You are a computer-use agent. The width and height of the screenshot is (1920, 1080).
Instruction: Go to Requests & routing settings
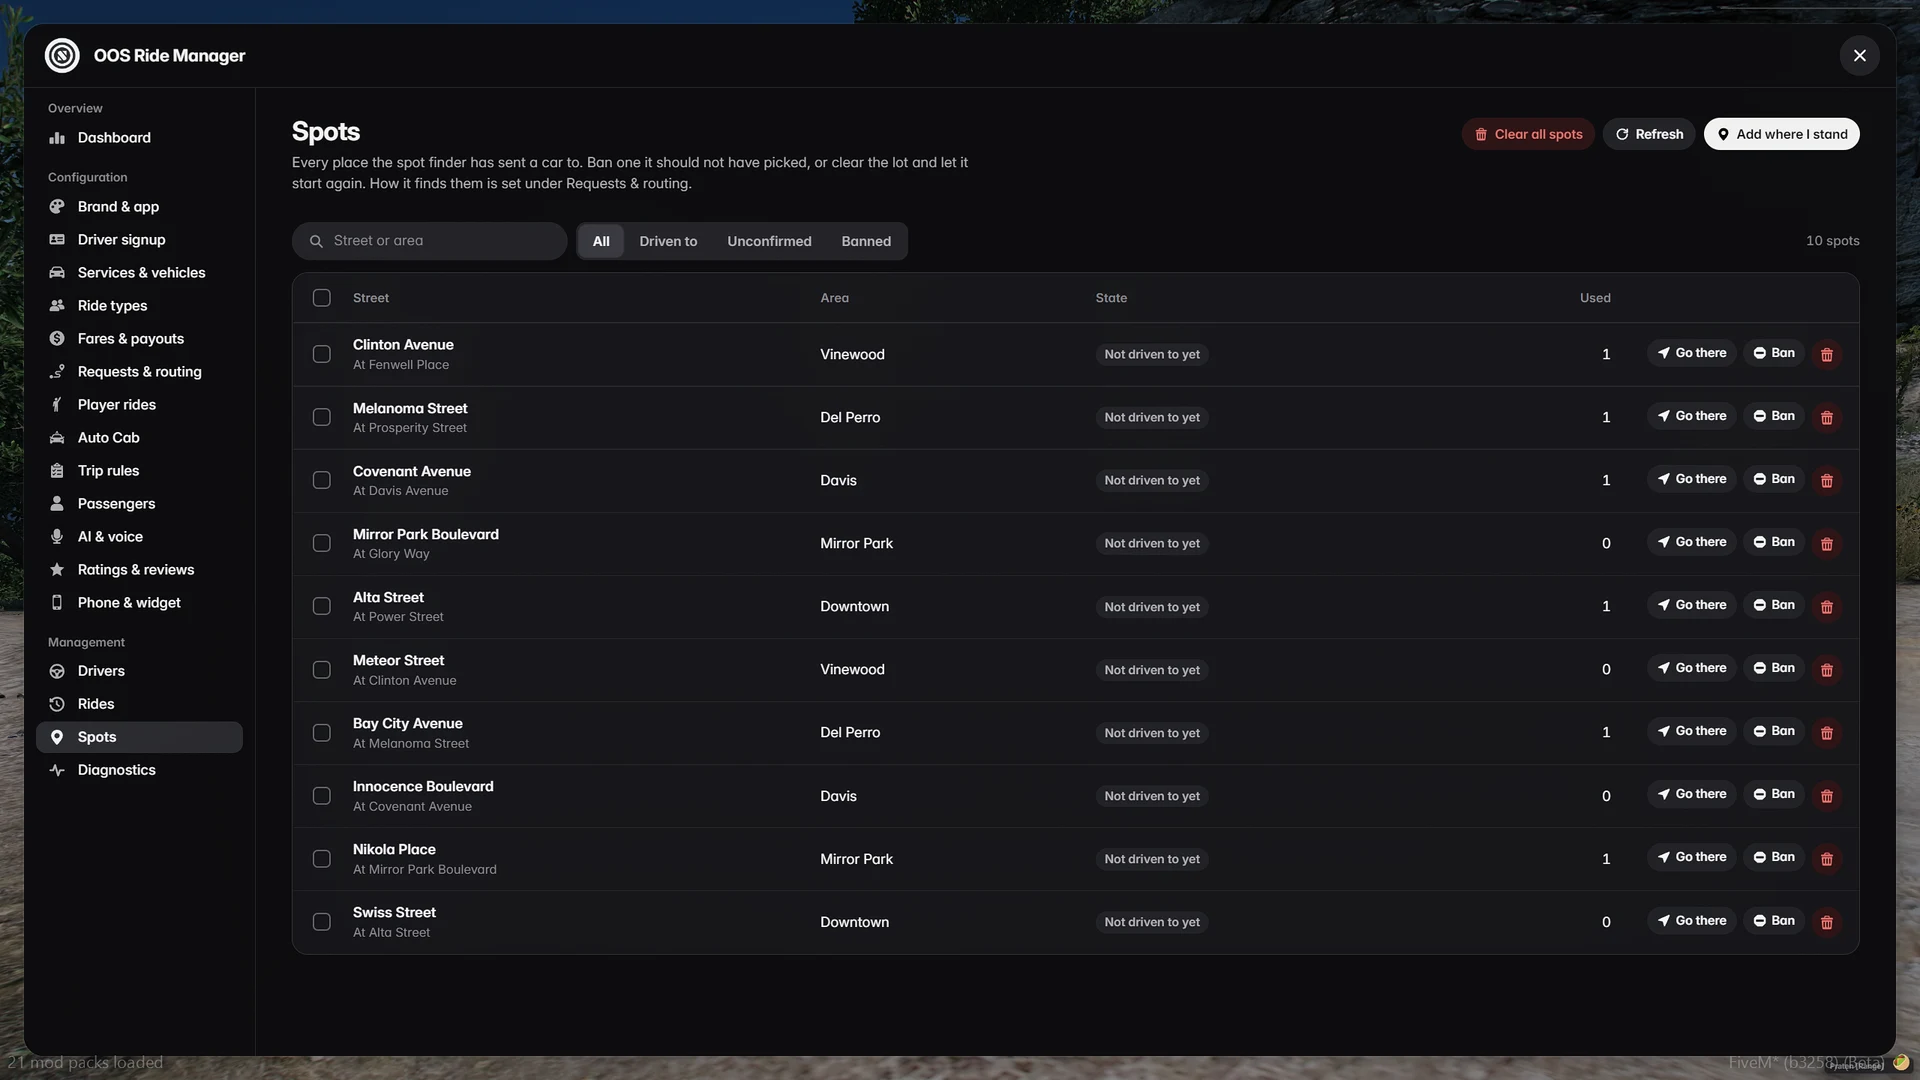coord(139,372)
